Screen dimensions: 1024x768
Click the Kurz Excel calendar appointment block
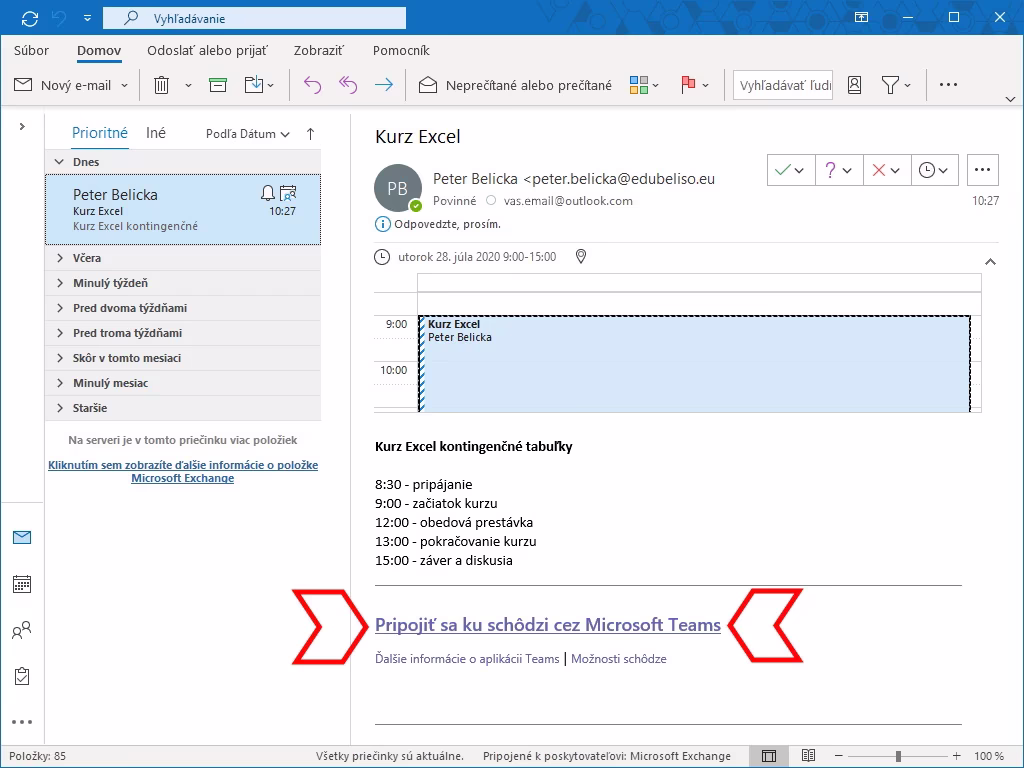[x=694, y=364]
